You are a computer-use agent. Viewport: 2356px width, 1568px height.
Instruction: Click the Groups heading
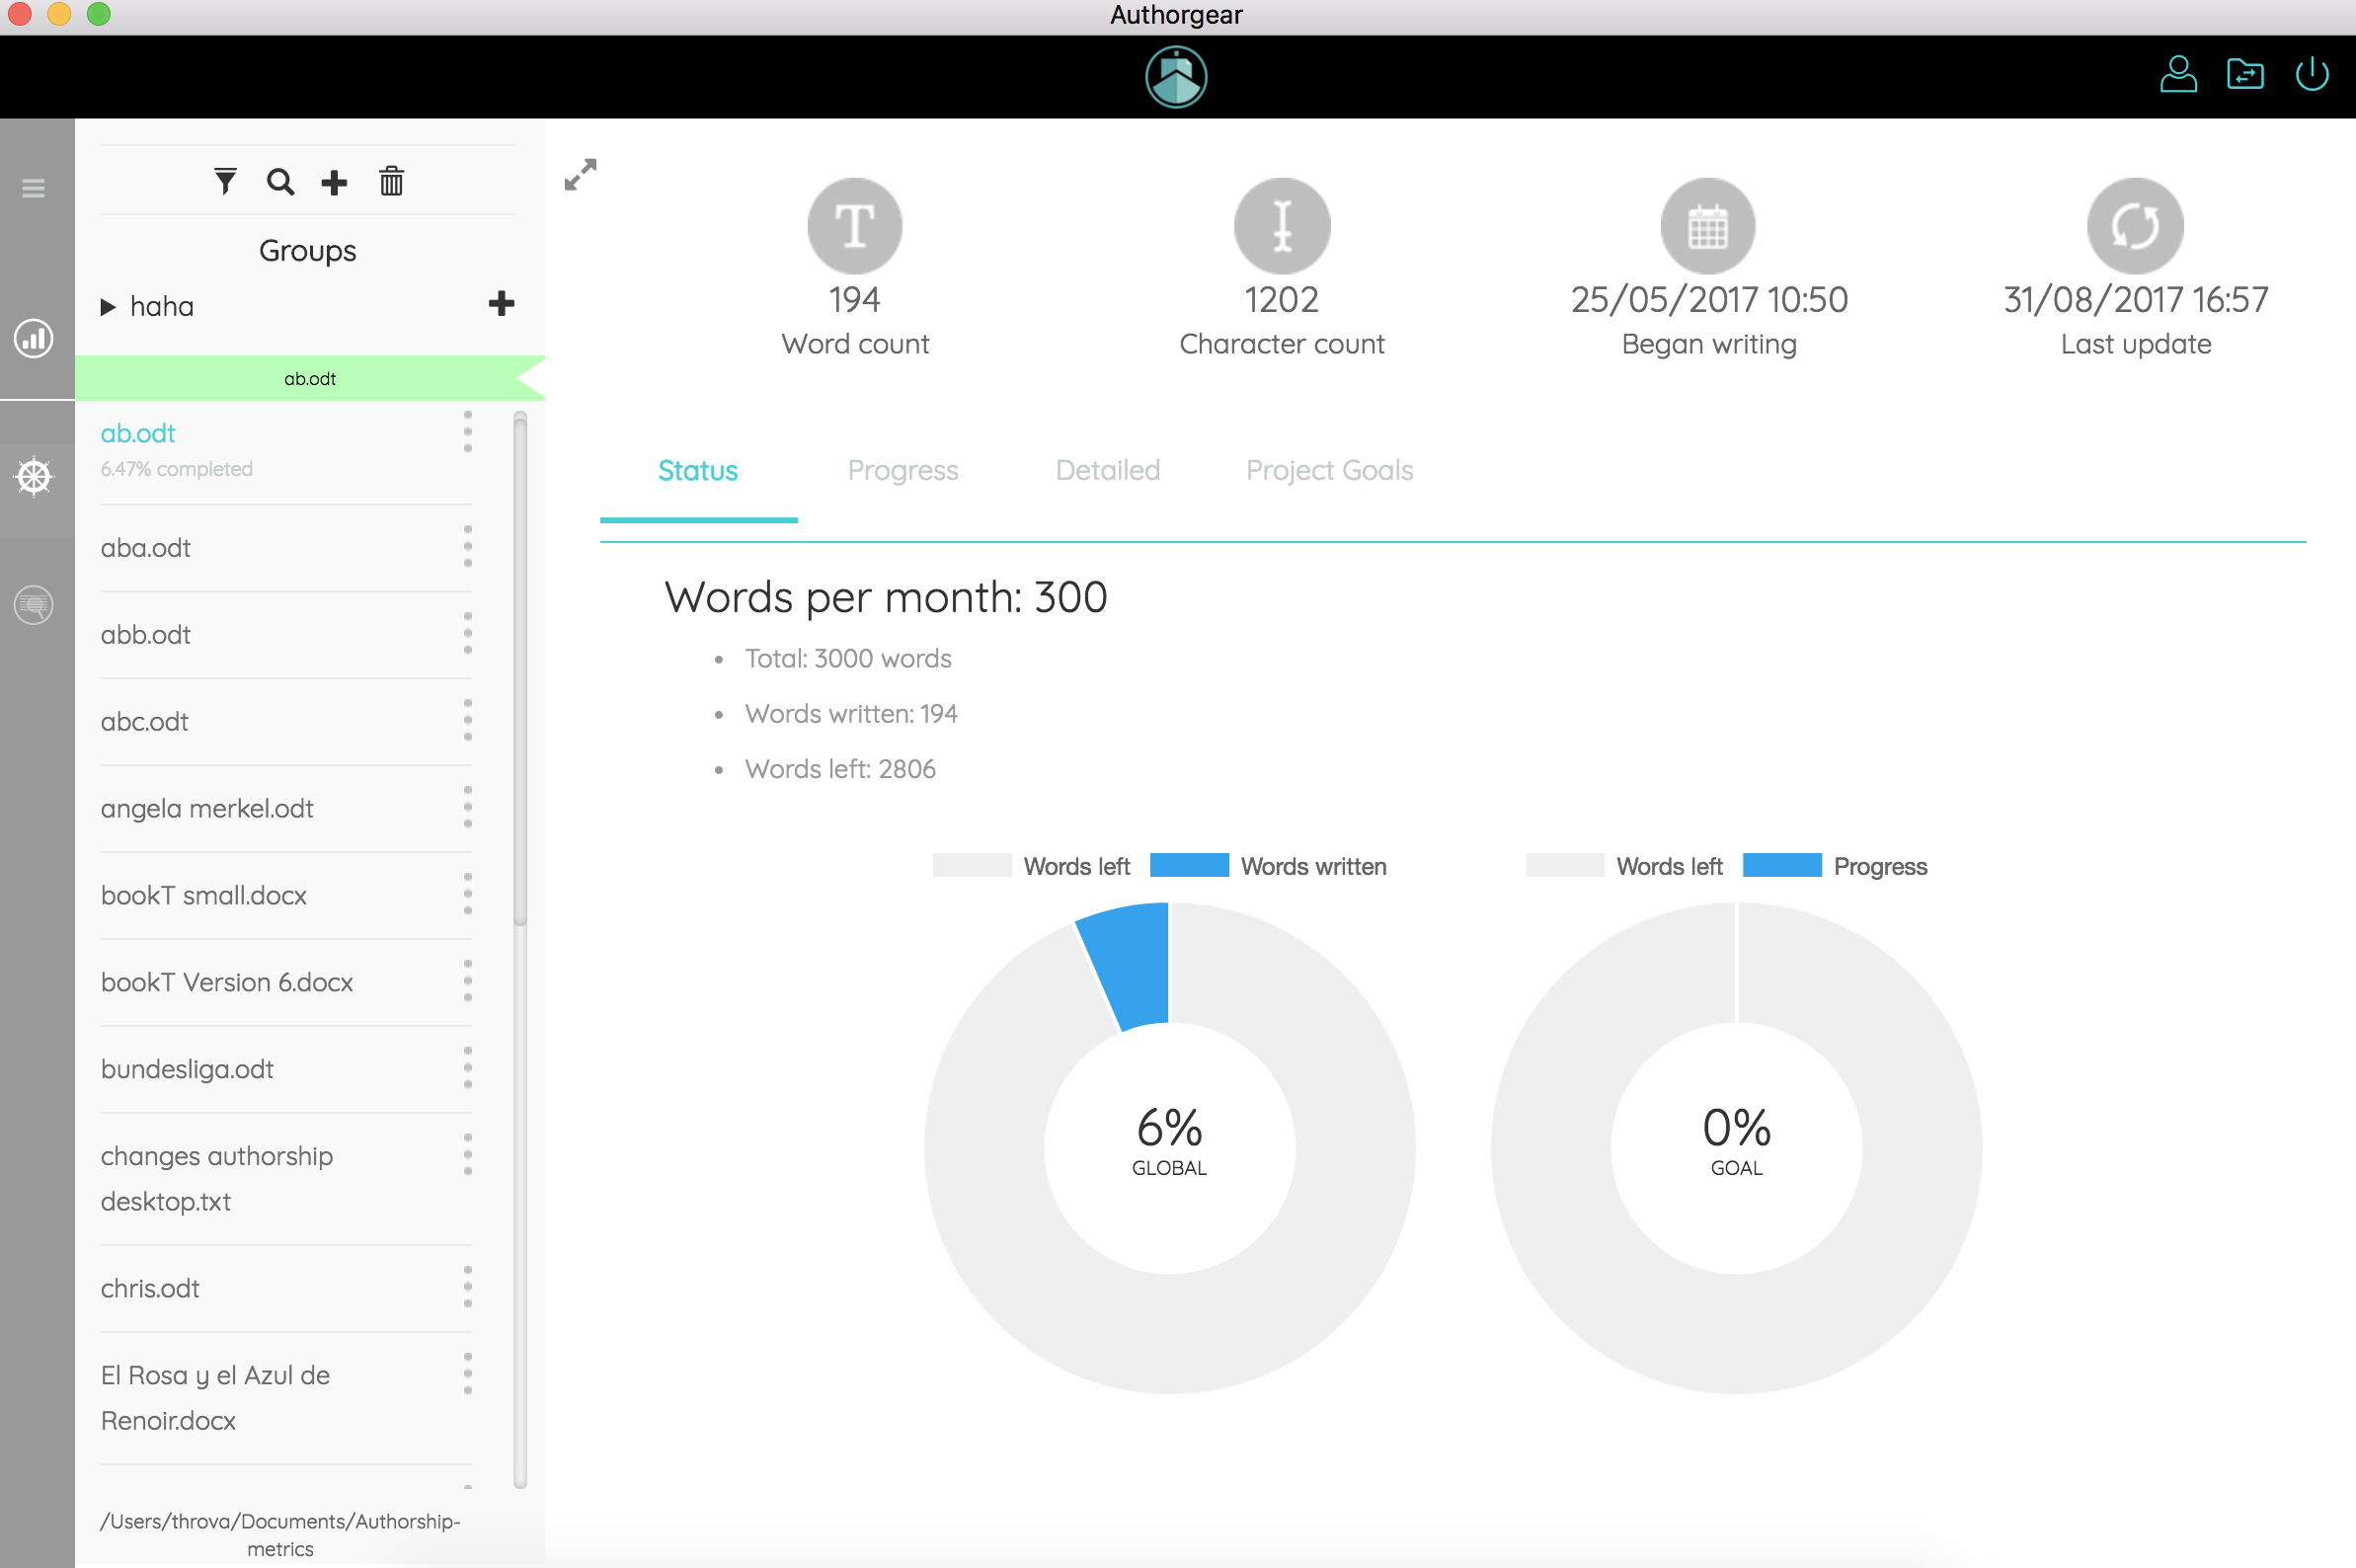tap(307, 250)
